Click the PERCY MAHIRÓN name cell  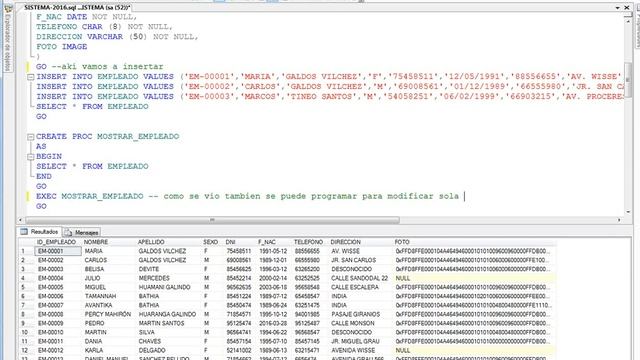pos(108,314)
